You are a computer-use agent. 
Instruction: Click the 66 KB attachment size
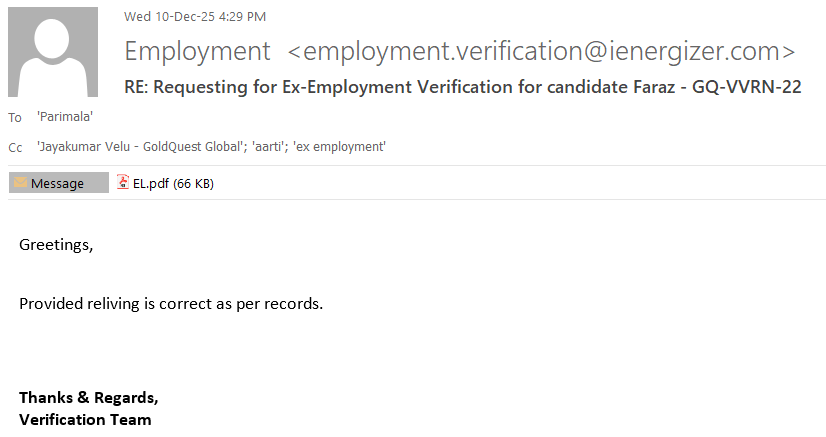[194, 184]
